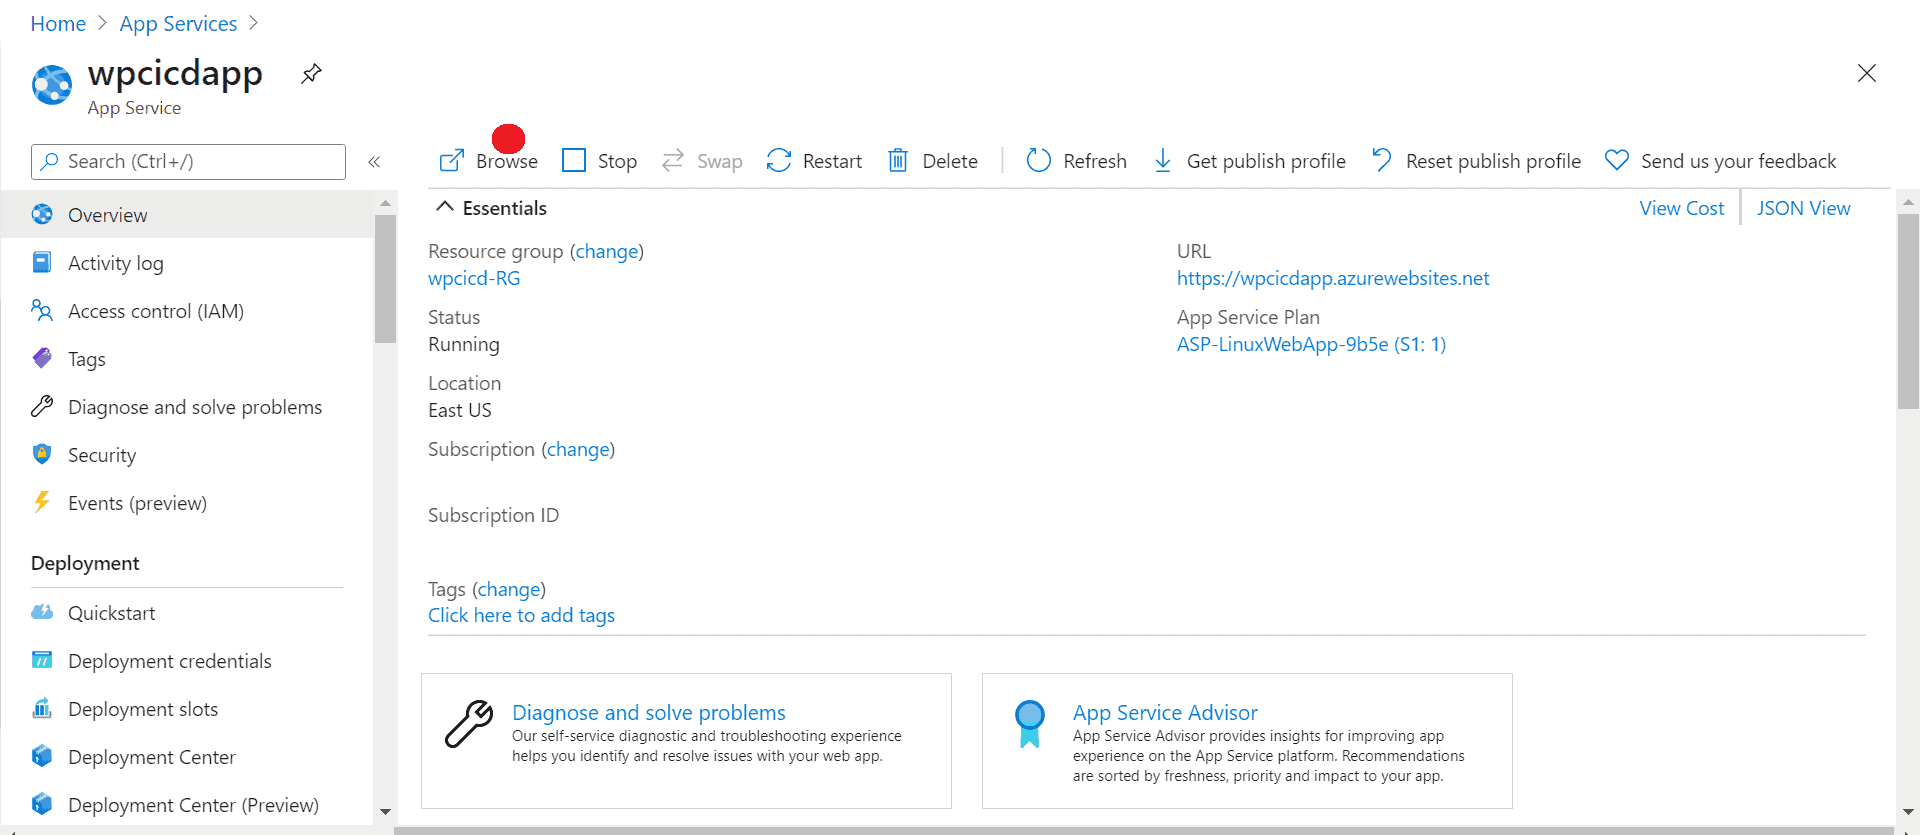Open JSON View
This screenshot has width=1920, height=835.
click(x=1803, y=208)
